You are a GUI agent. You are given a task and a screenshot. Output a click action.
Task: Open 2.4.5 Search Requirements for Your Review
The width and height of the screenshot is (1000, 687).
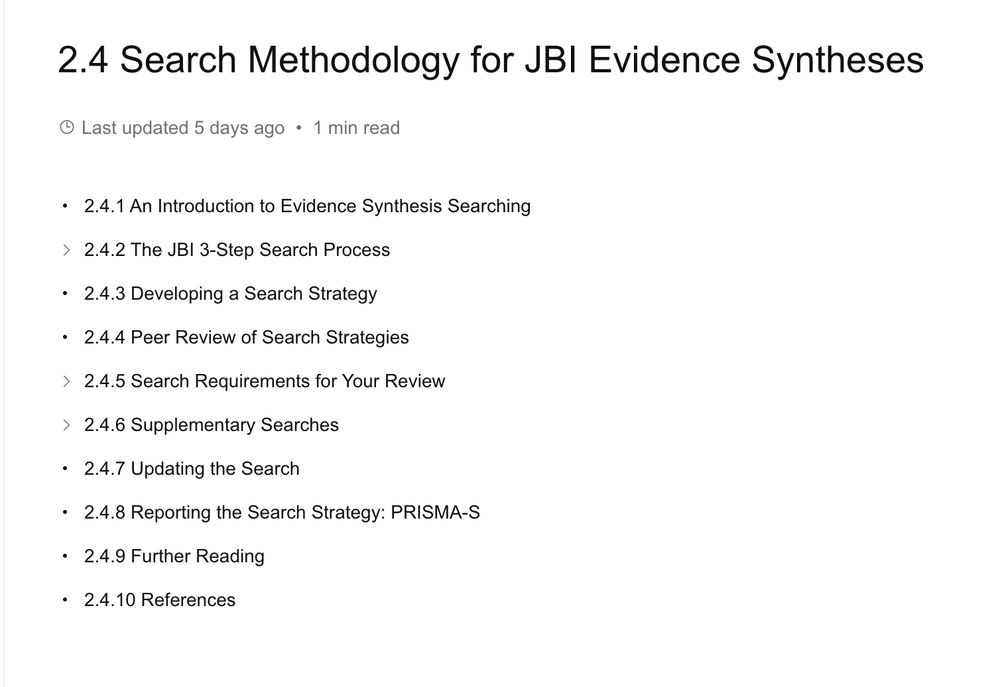tap(265, 381)
